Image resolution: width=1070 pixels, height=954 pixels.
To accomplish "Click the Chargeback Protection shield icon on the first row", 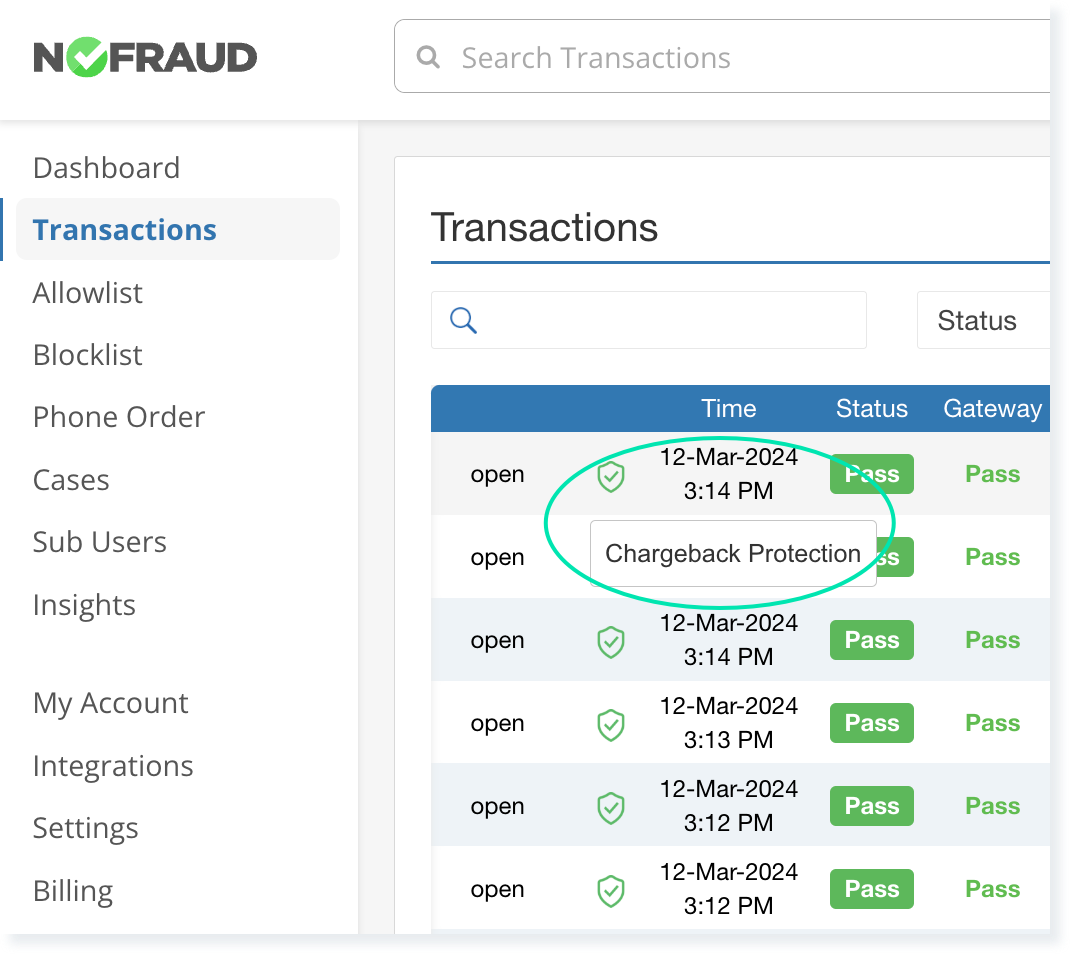I will [610, 477].
